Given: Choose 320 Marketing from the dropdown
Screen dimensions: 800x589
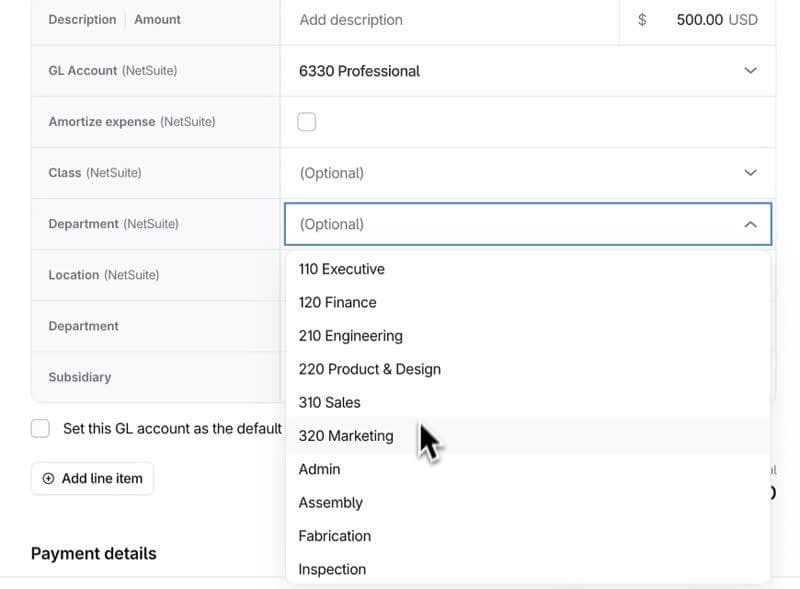Looking at the screenshot, I should tap(346, 436).
